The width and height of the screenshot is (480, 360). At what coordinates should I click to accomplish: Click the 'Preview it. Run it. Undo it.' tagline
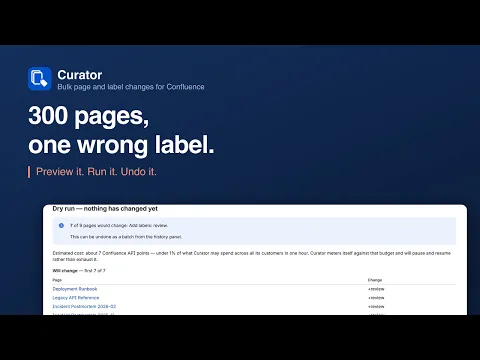96,172
